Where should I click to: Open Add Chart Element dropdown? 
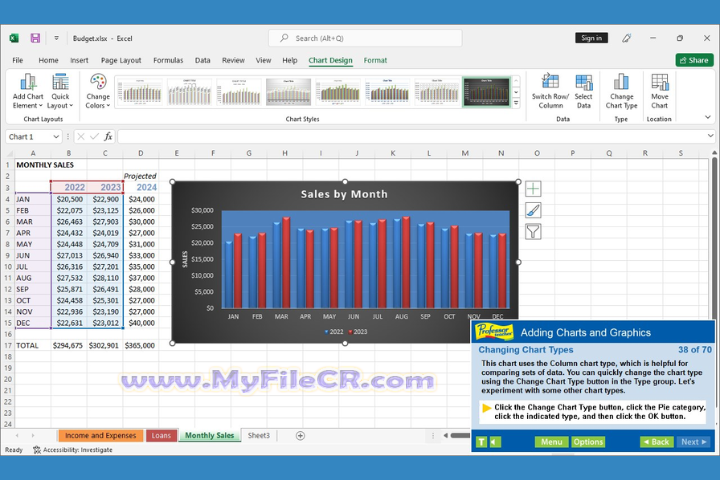tap(28, 91)
